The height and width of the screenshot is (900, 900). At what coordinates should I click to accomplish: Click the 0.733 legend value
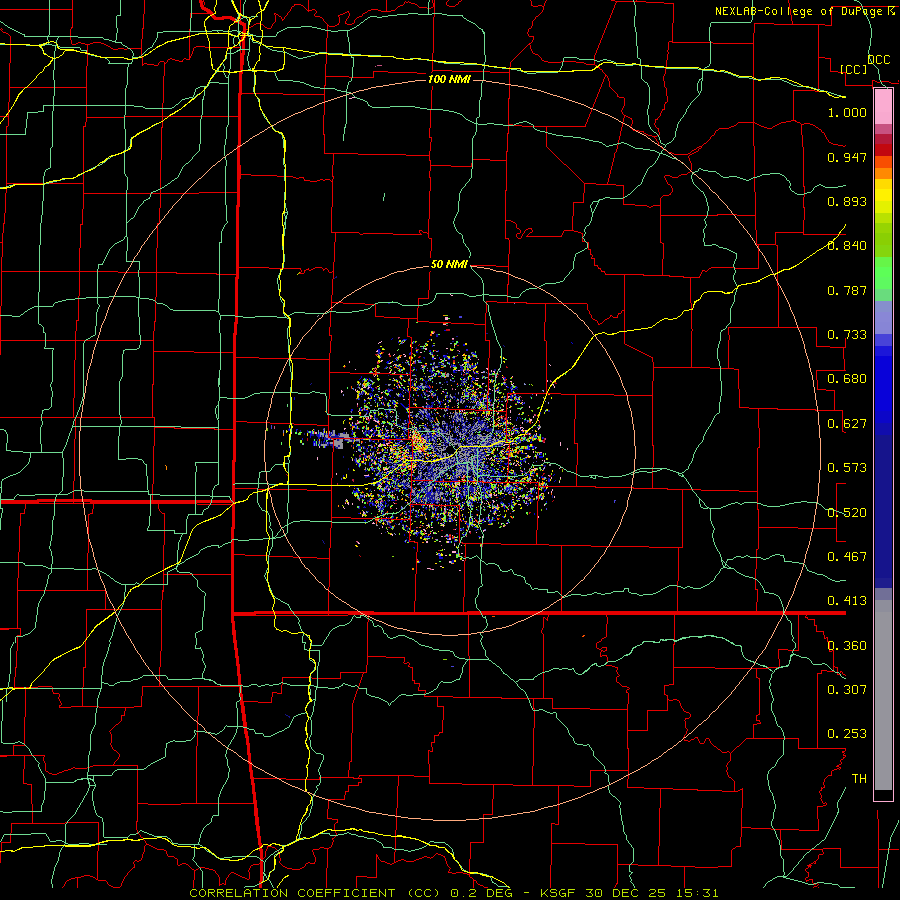click(847, 335)
